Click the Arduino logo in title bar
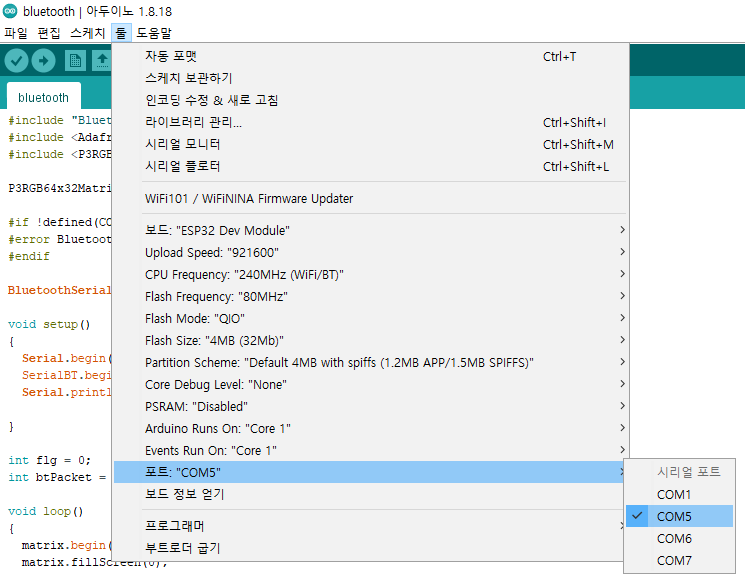The width and height of the screenshot is (745, 577). tap(10, 11)
